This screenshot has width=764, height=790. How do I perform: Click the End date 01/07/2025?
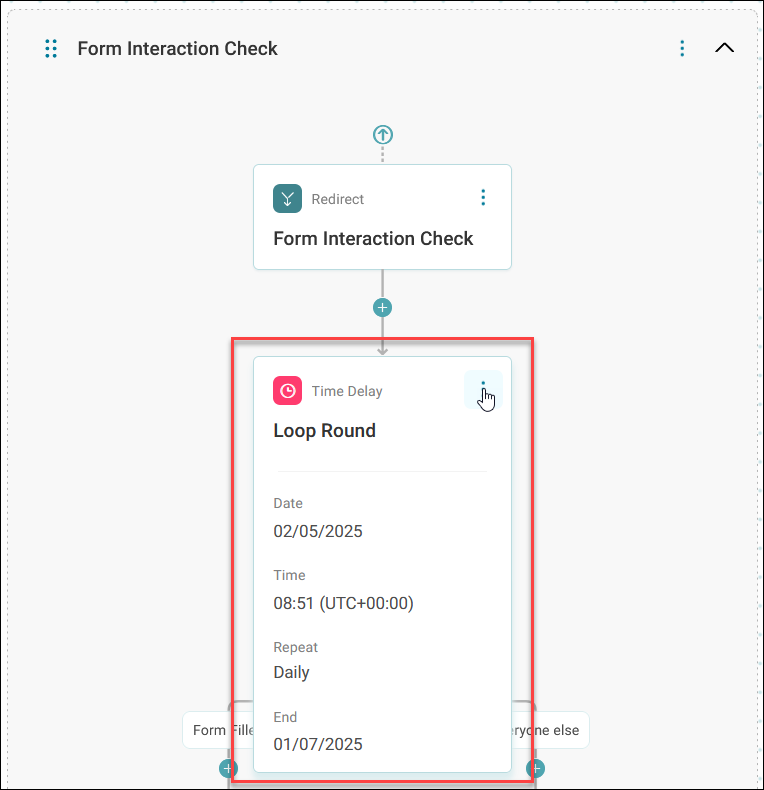317,744
